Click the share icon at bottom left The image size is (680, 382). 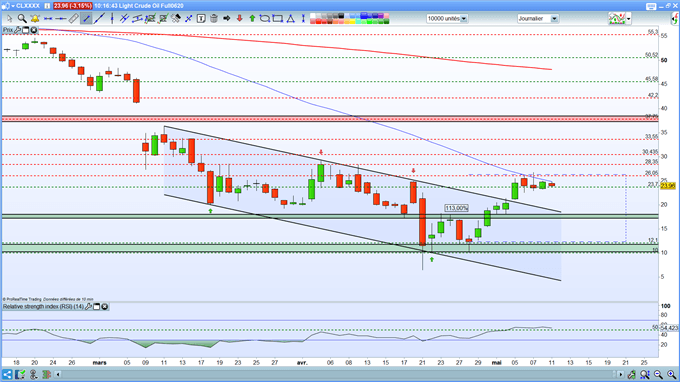[7, 374]
